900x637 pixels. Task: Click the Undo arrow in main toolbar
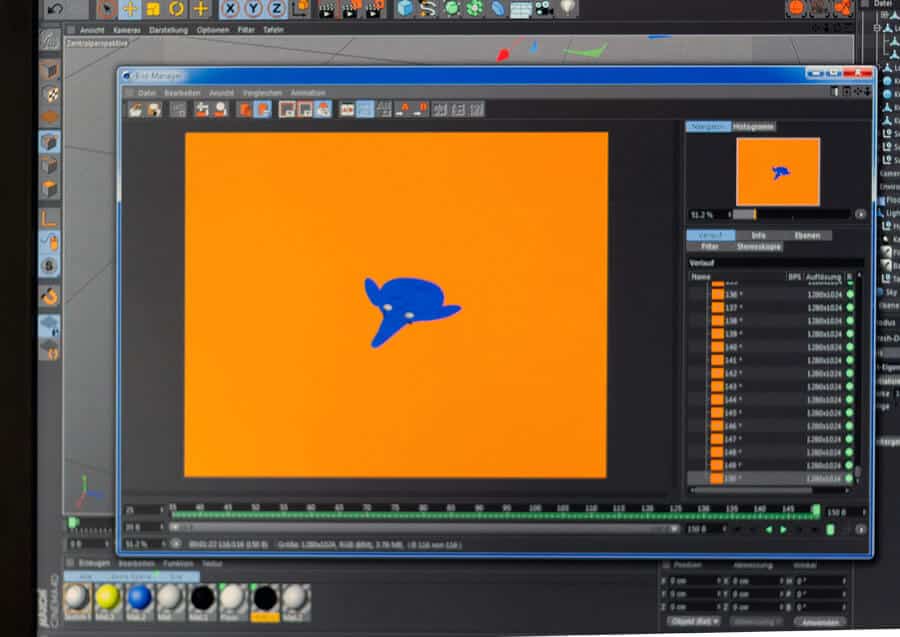55,9
